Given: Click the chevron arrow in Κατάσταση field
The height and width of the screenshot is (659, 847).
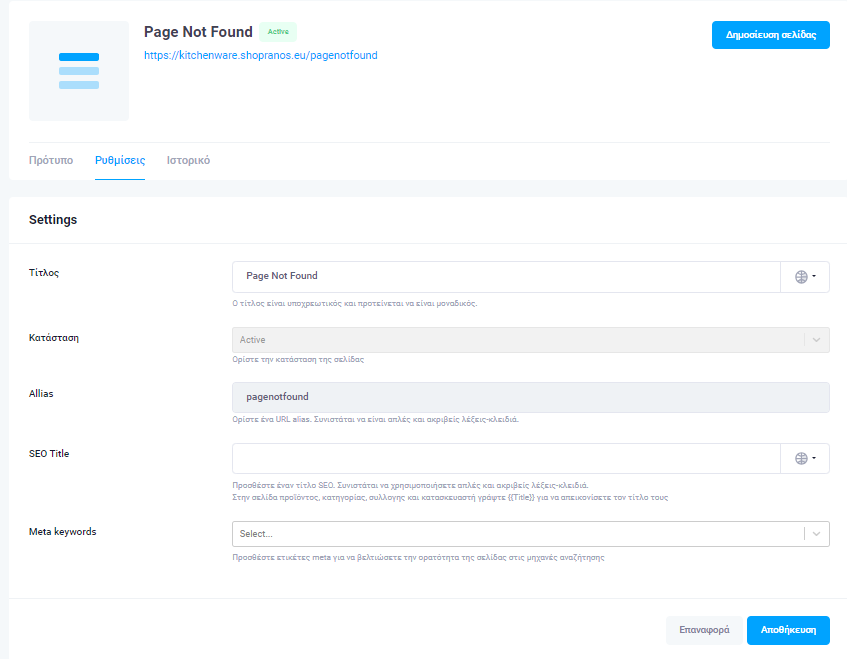Looking at the screenshot, I should click(x=817, y=340).
